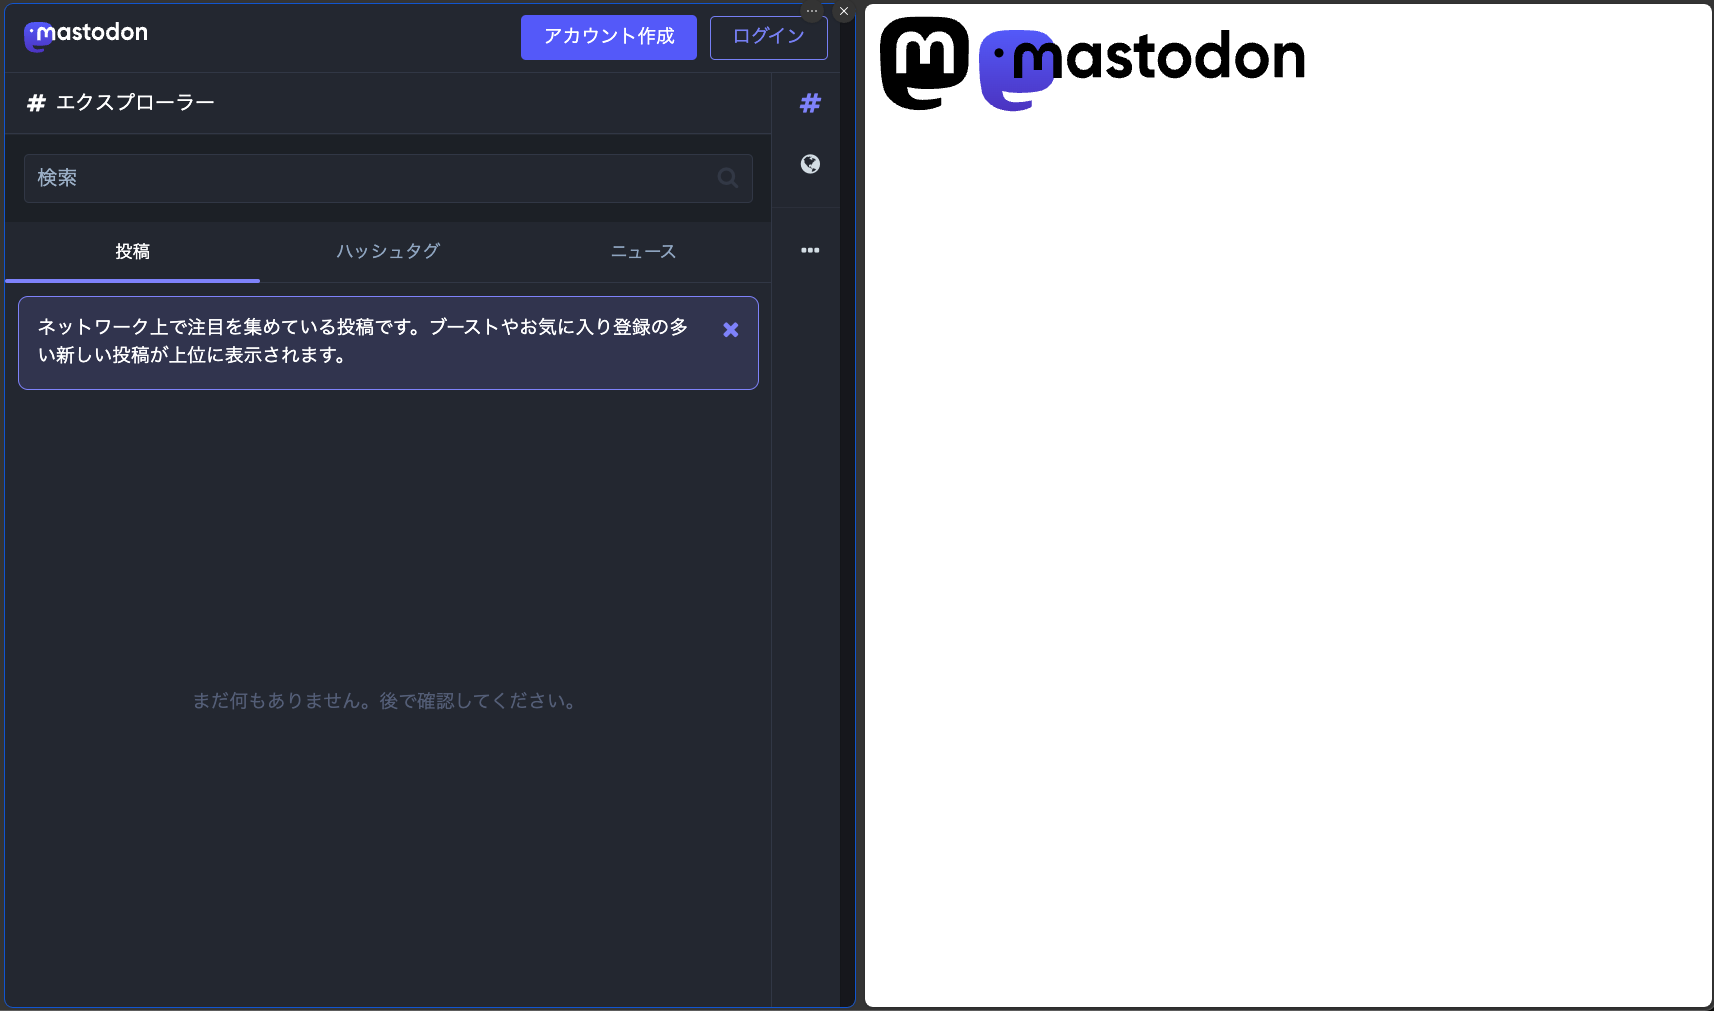Open the three-dot more menu in the sidebar
1714x1011 pixels.
[x=810, y=250]
